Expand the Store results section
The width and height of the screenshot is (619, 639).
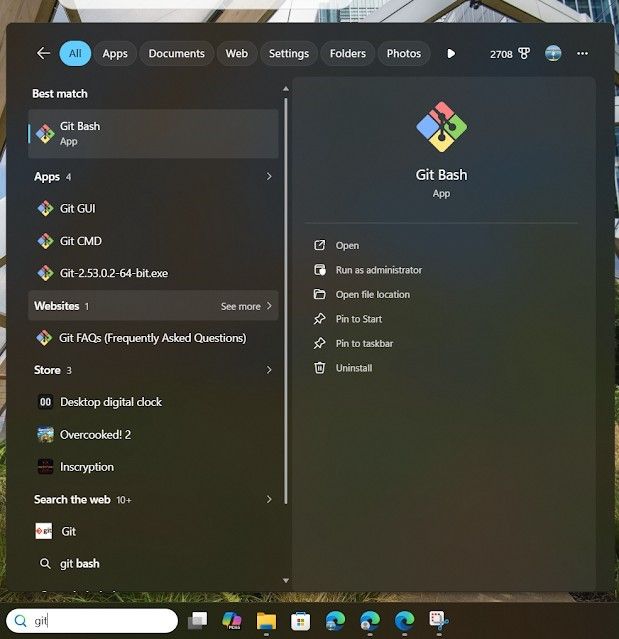pos(269,370)
